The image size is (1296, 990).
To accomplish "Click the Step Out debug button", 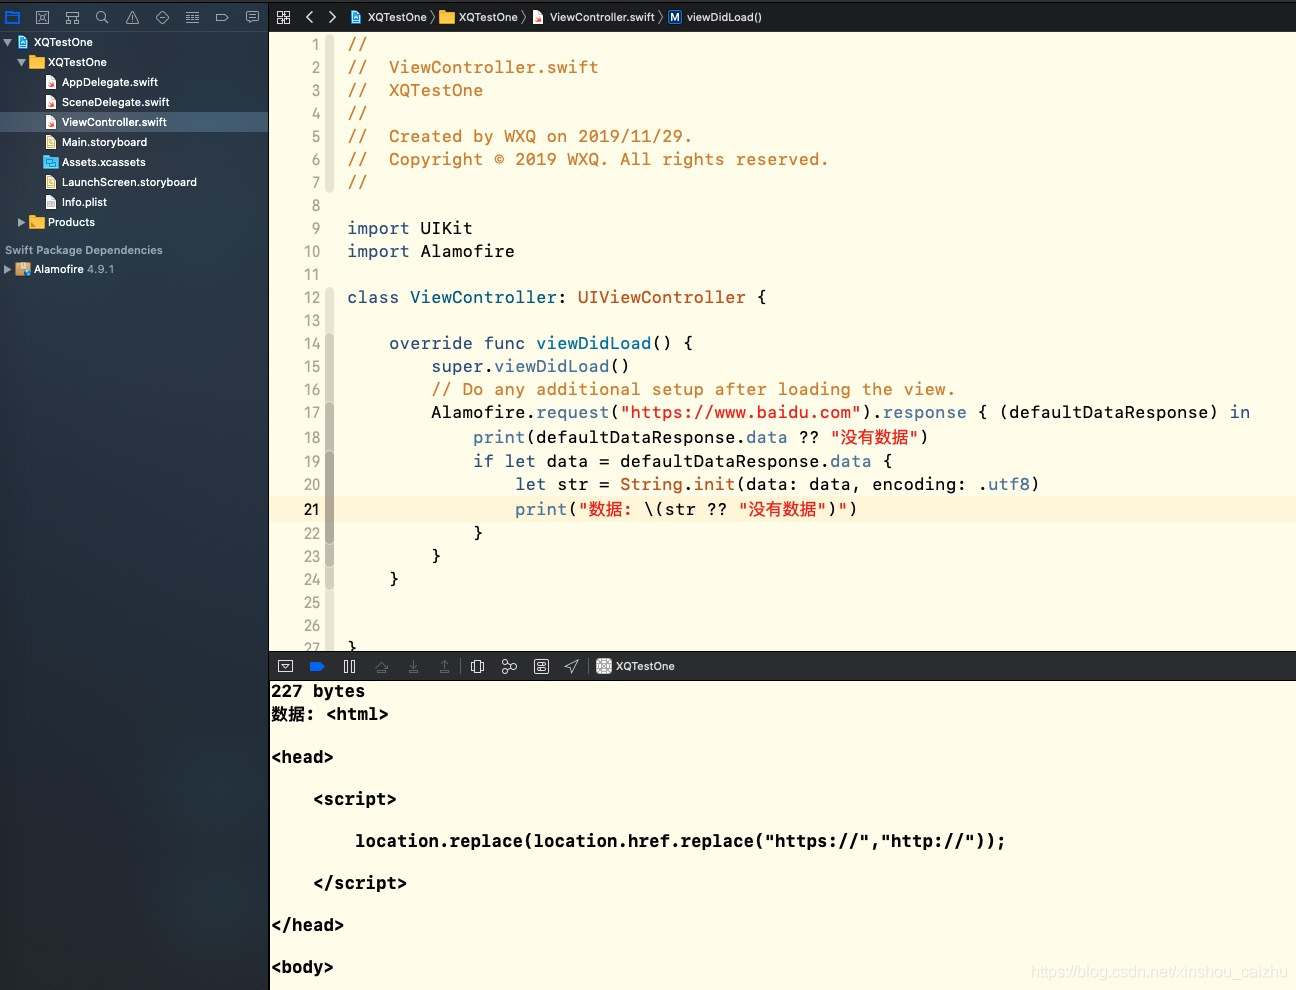I will point(444,666).
